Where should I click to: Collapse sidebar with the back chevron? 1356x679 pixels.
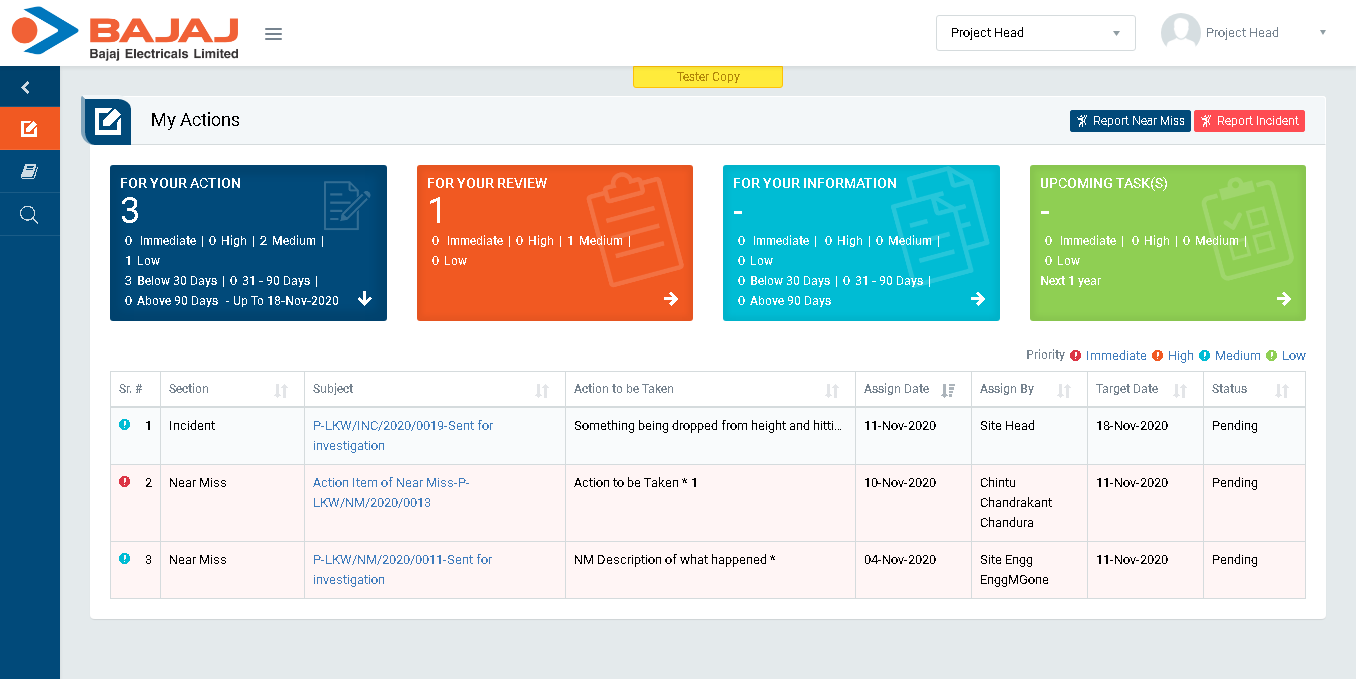click(x=26, y=88)
